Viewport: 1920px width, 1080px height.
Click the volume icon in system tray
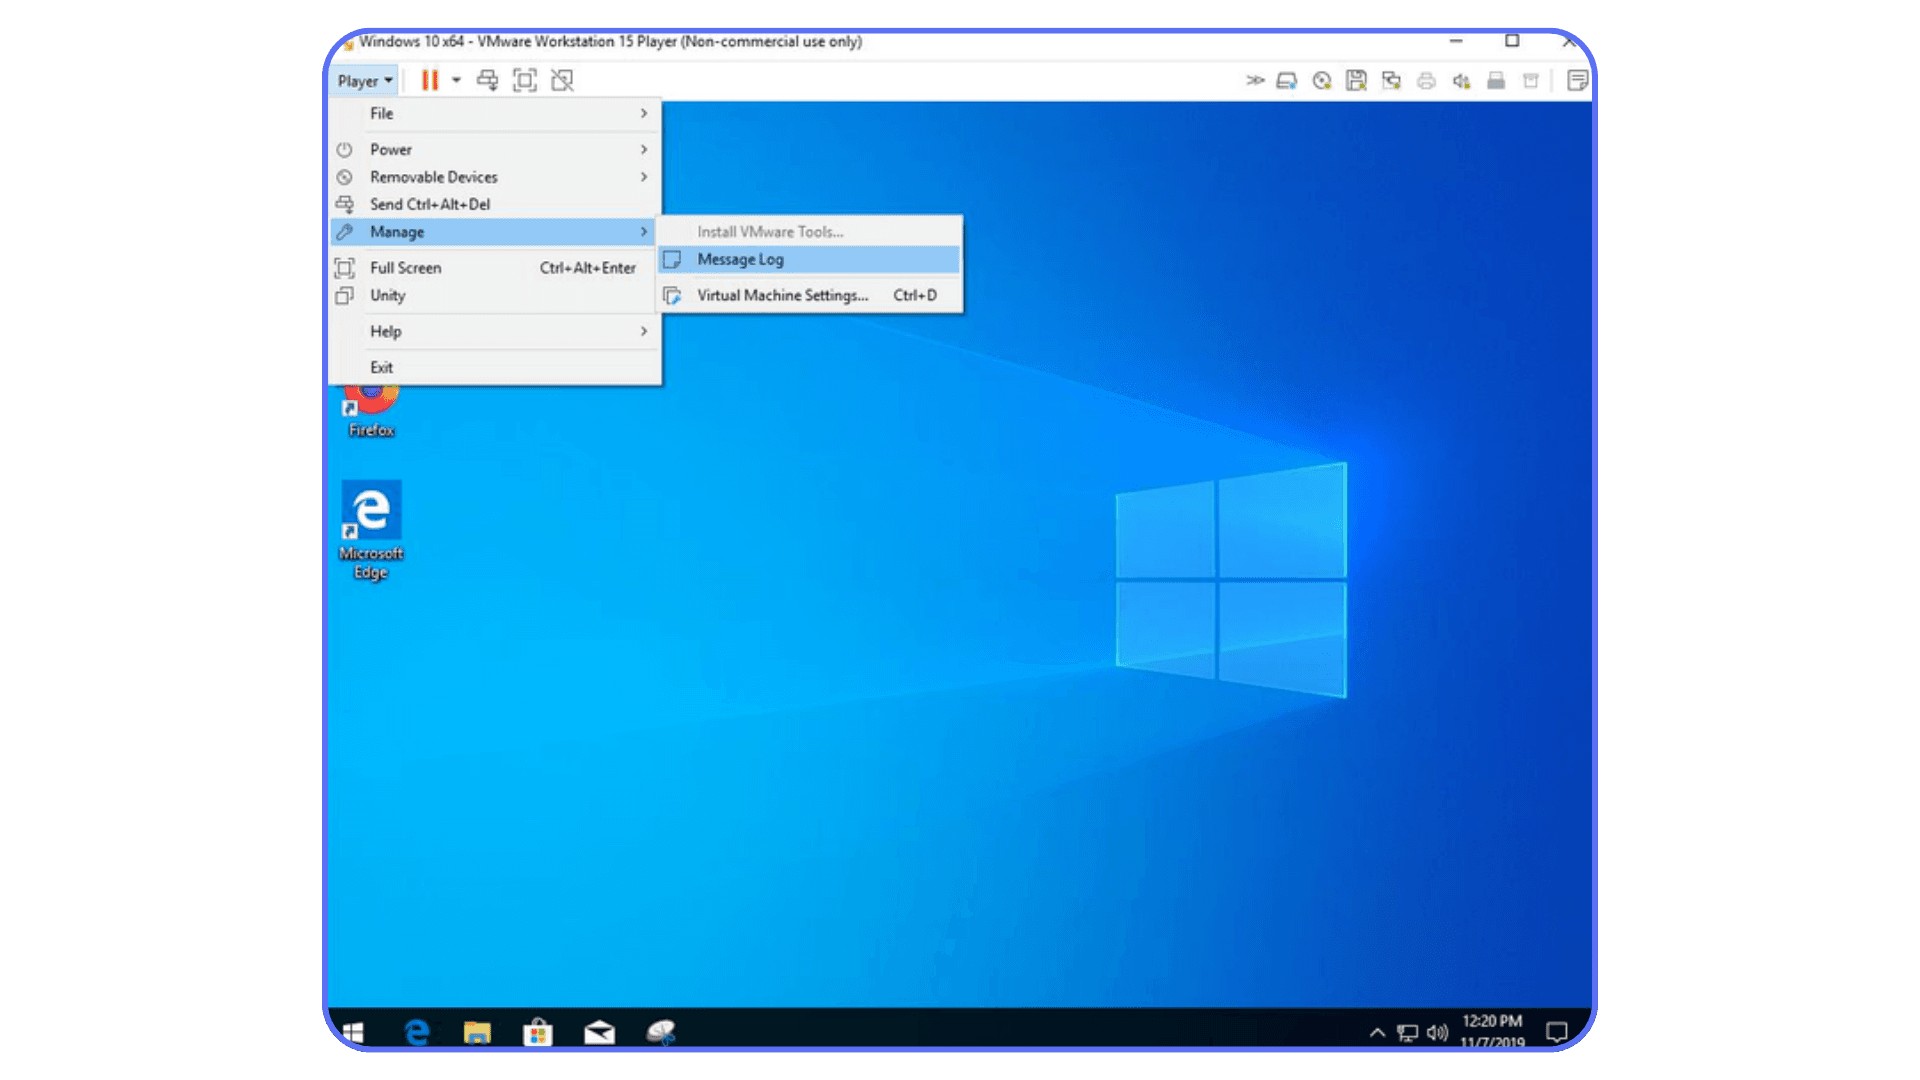click(x=1438, y=1032)
